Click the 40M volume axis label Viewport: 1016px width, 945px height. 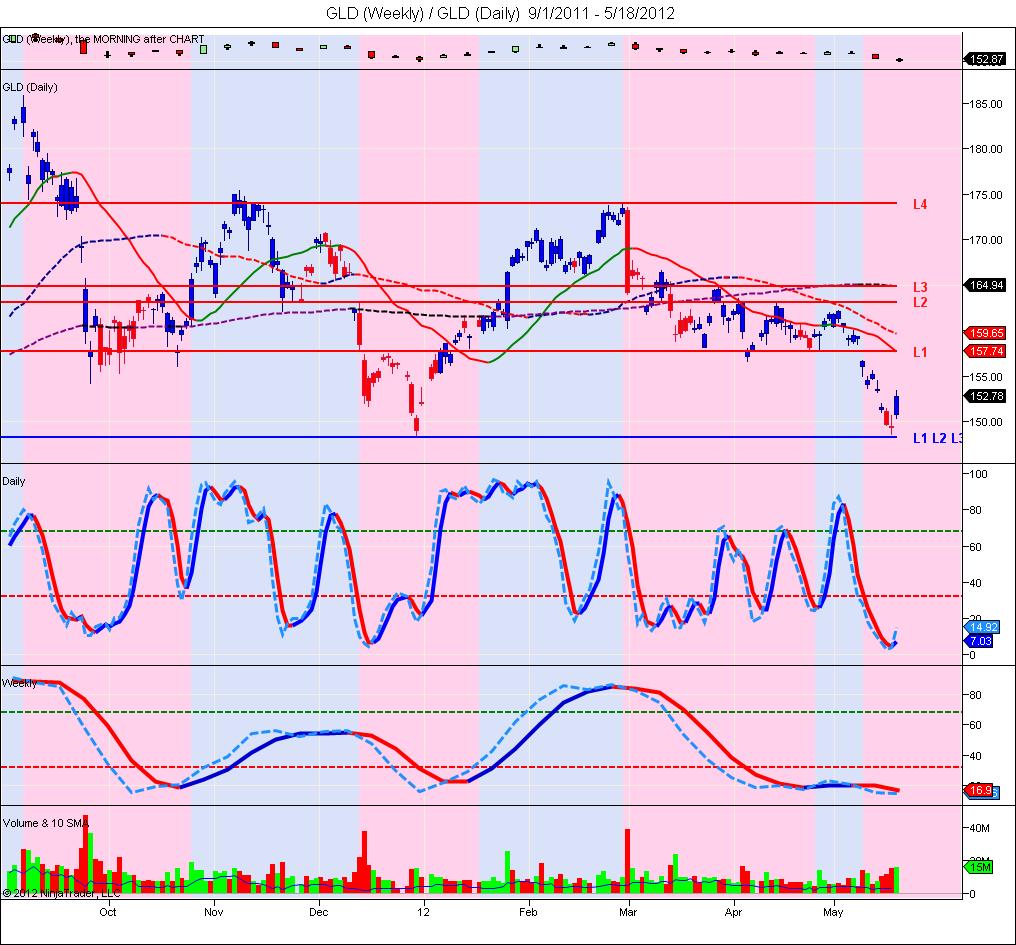pos(980,828)
